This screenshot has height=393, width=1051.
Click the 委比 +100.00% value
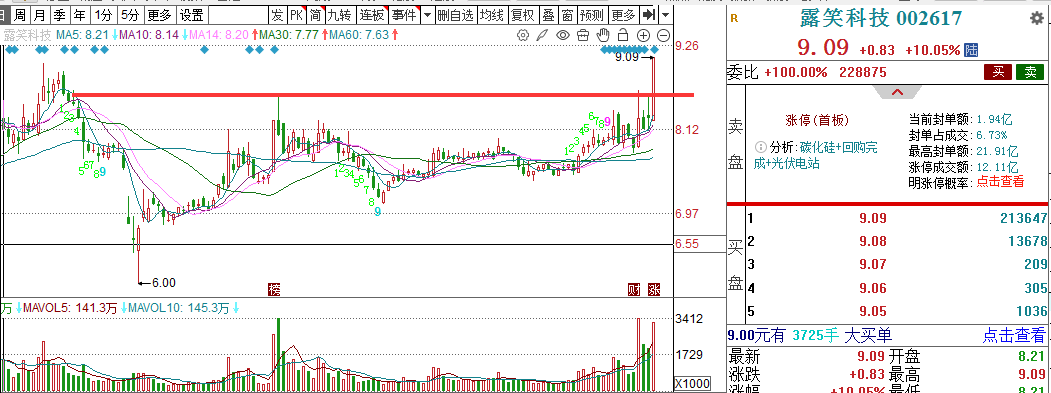796,72
